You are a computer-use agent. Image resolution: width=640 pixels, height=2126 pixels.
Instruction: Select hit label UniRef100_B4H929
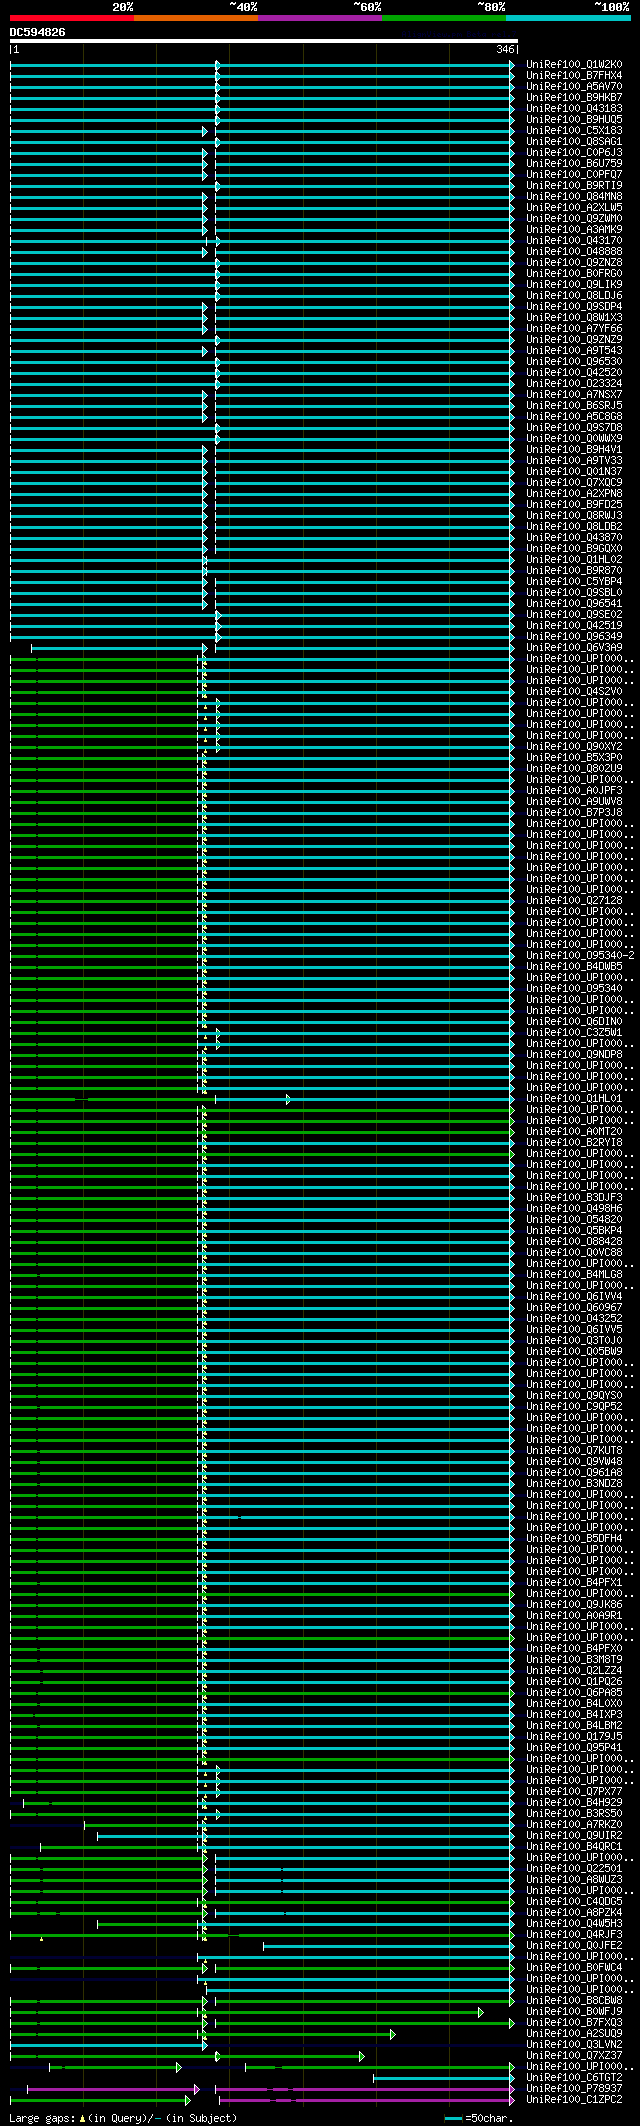coord(574,1802)
